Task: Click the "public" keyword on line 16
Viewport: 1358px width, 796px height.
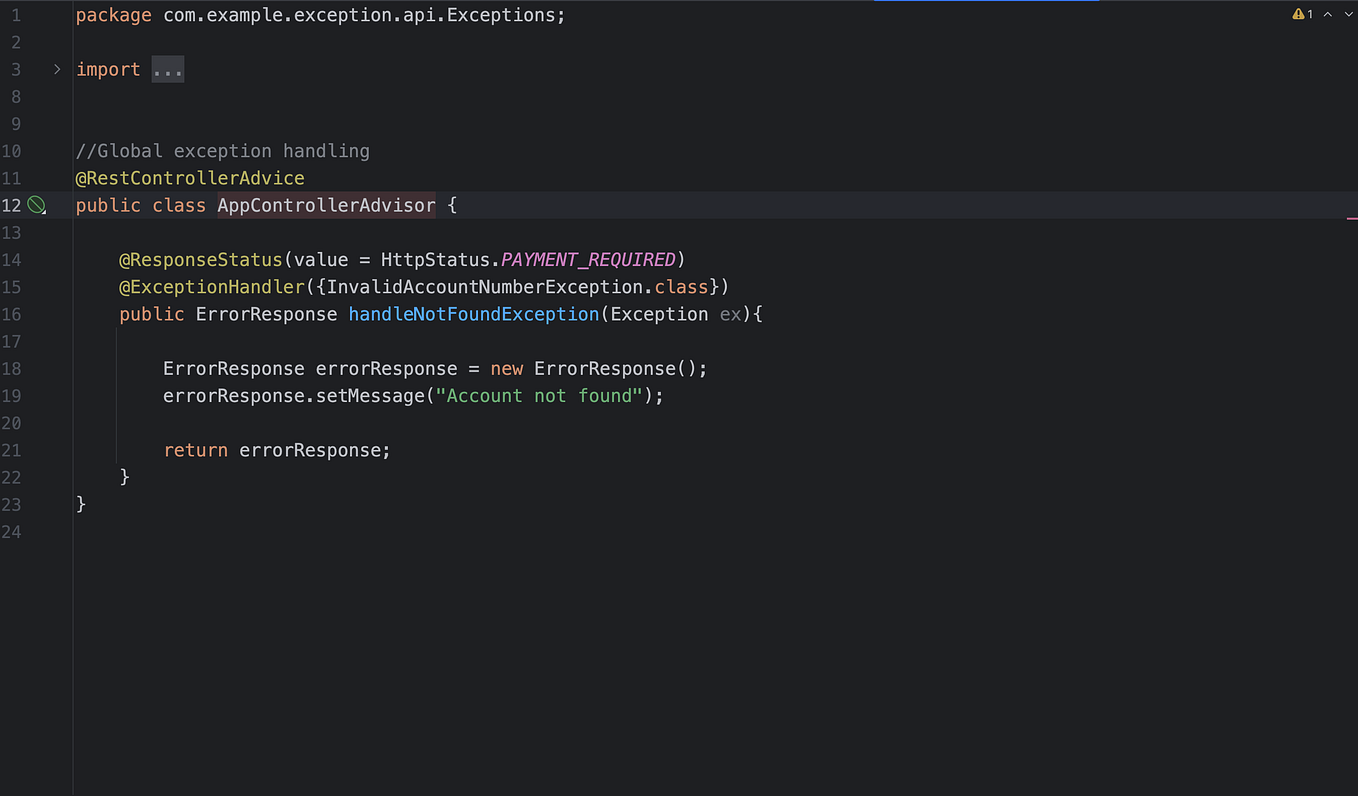Action: [152, 314]
